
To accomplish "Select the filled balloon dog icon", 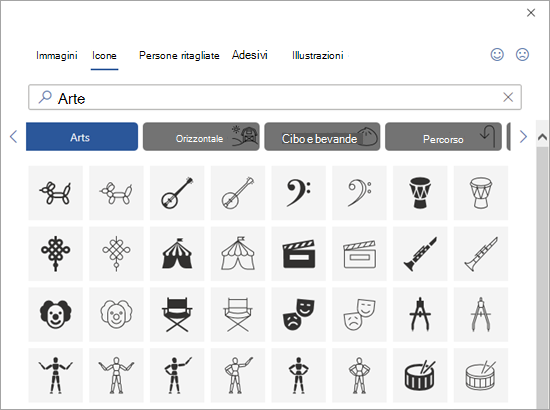I will 55,193.
